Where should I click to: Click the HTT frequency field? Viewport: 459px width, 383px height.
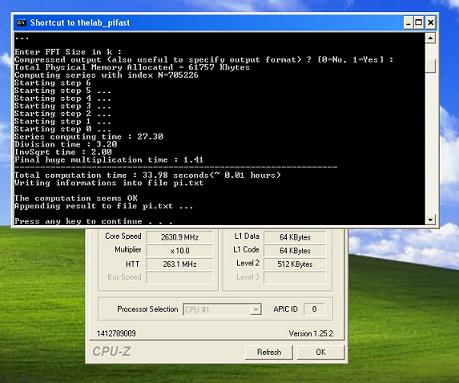click(179, 264)
